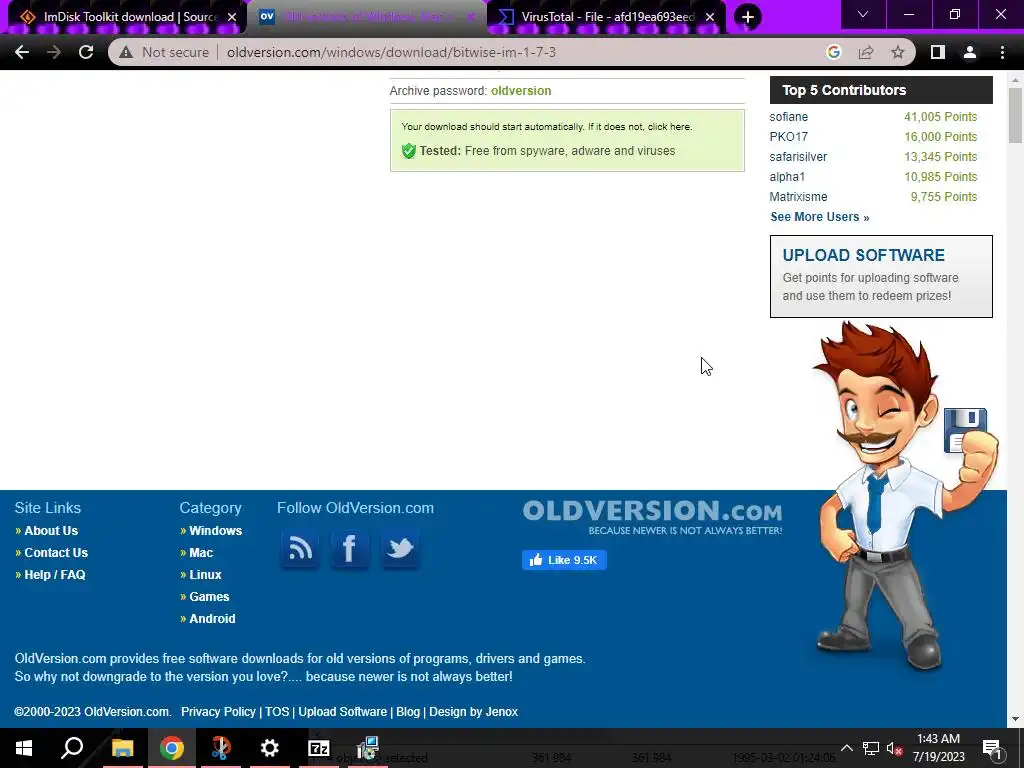The height and width of the screenshot is (768, 1024).
Task: Show hidden system tray icons
Action: click(846, 748)
